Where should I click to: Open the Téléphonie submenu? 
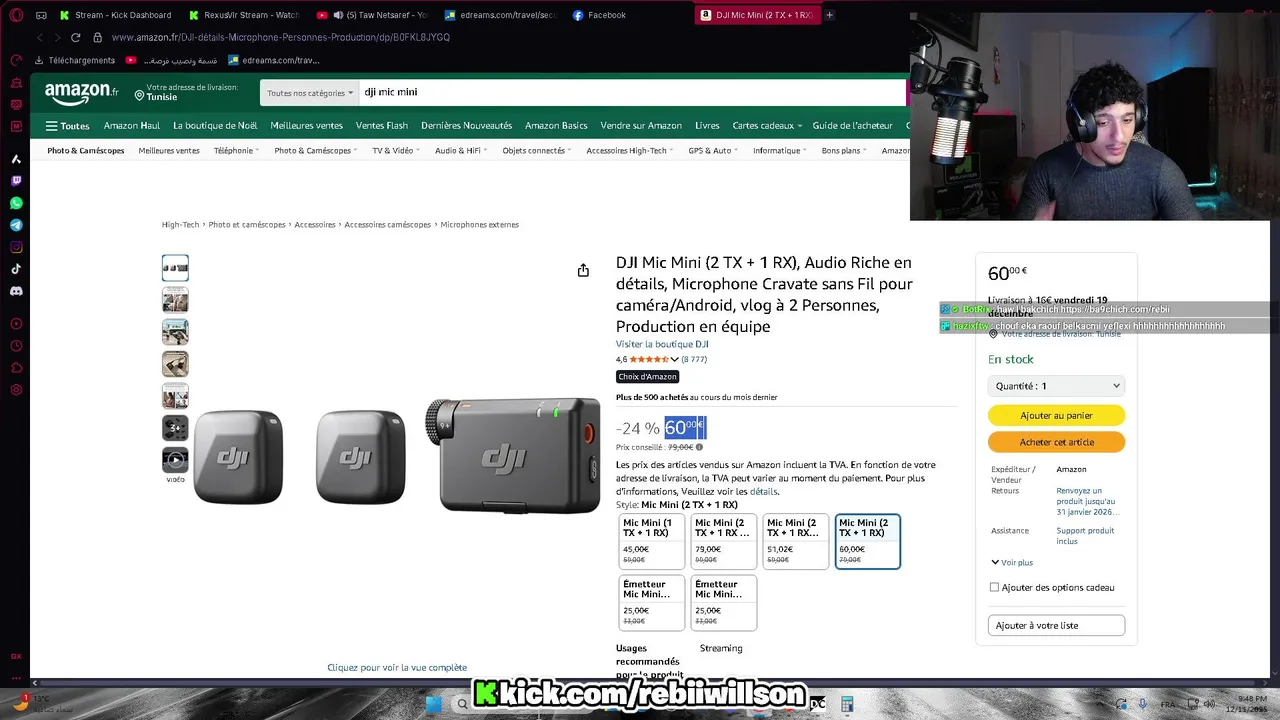(236, 151)
